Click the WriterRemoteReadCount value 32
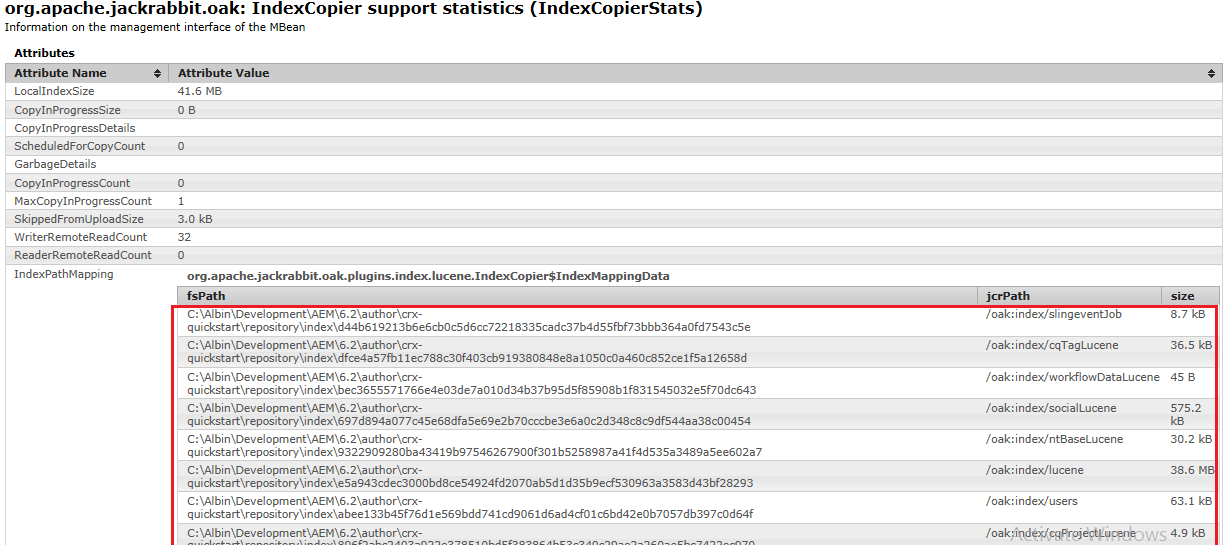The height and width of the screenshot is (545, 1225). tap(184, 237)
